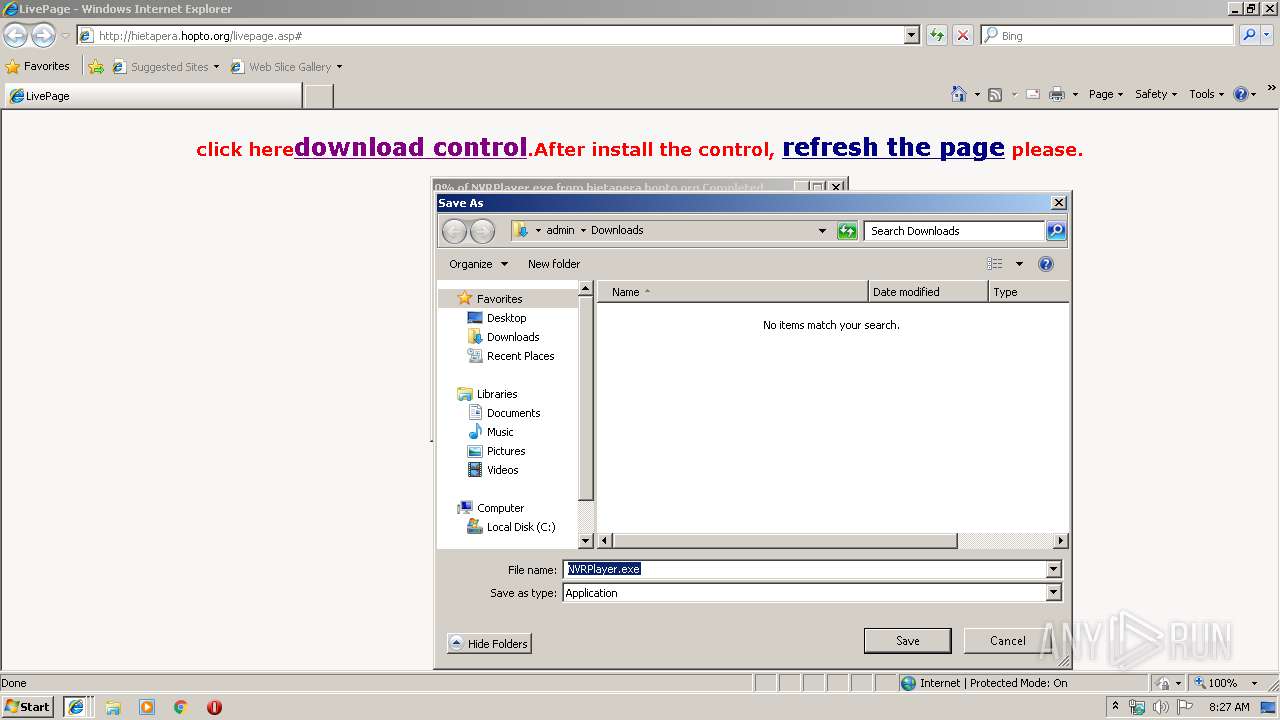Click the Action Center flag tray icon

[1184, 707]
